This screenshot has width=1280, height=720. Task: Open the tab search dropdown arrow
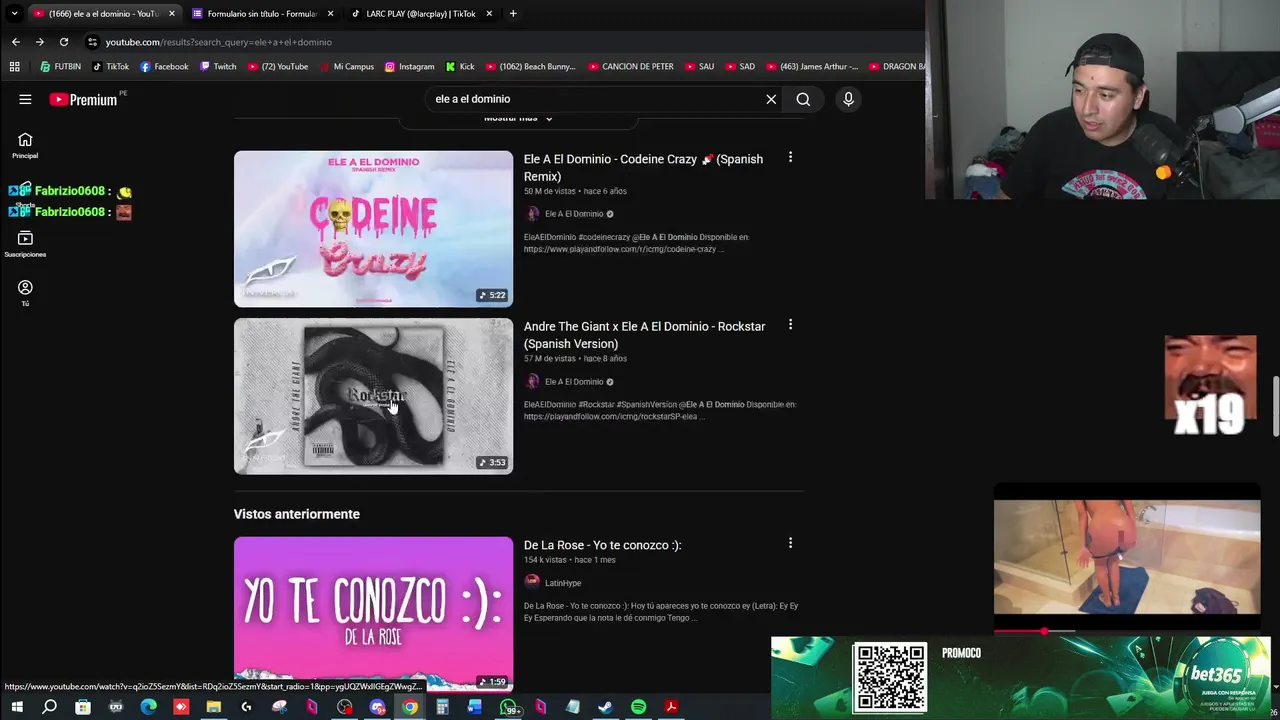point(14,13)
